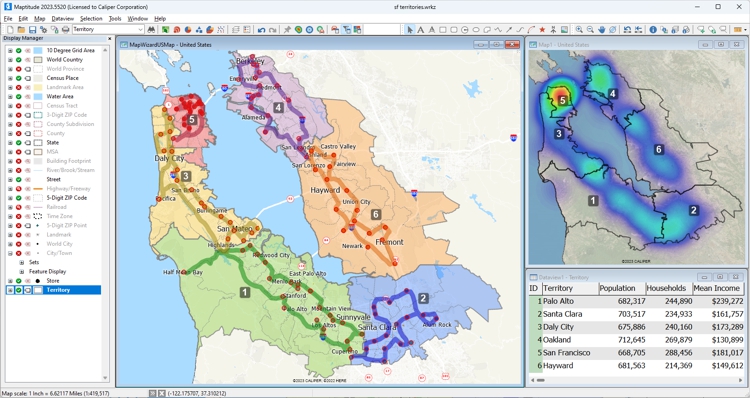750x398 pixels.
Task: Hide the Water Area layer
Action: click(x=19, y=97)
